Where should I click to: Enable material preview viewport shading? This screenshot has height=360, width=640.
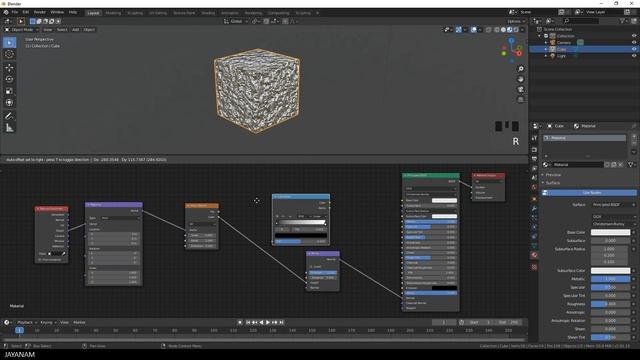(x=510, y=30)
